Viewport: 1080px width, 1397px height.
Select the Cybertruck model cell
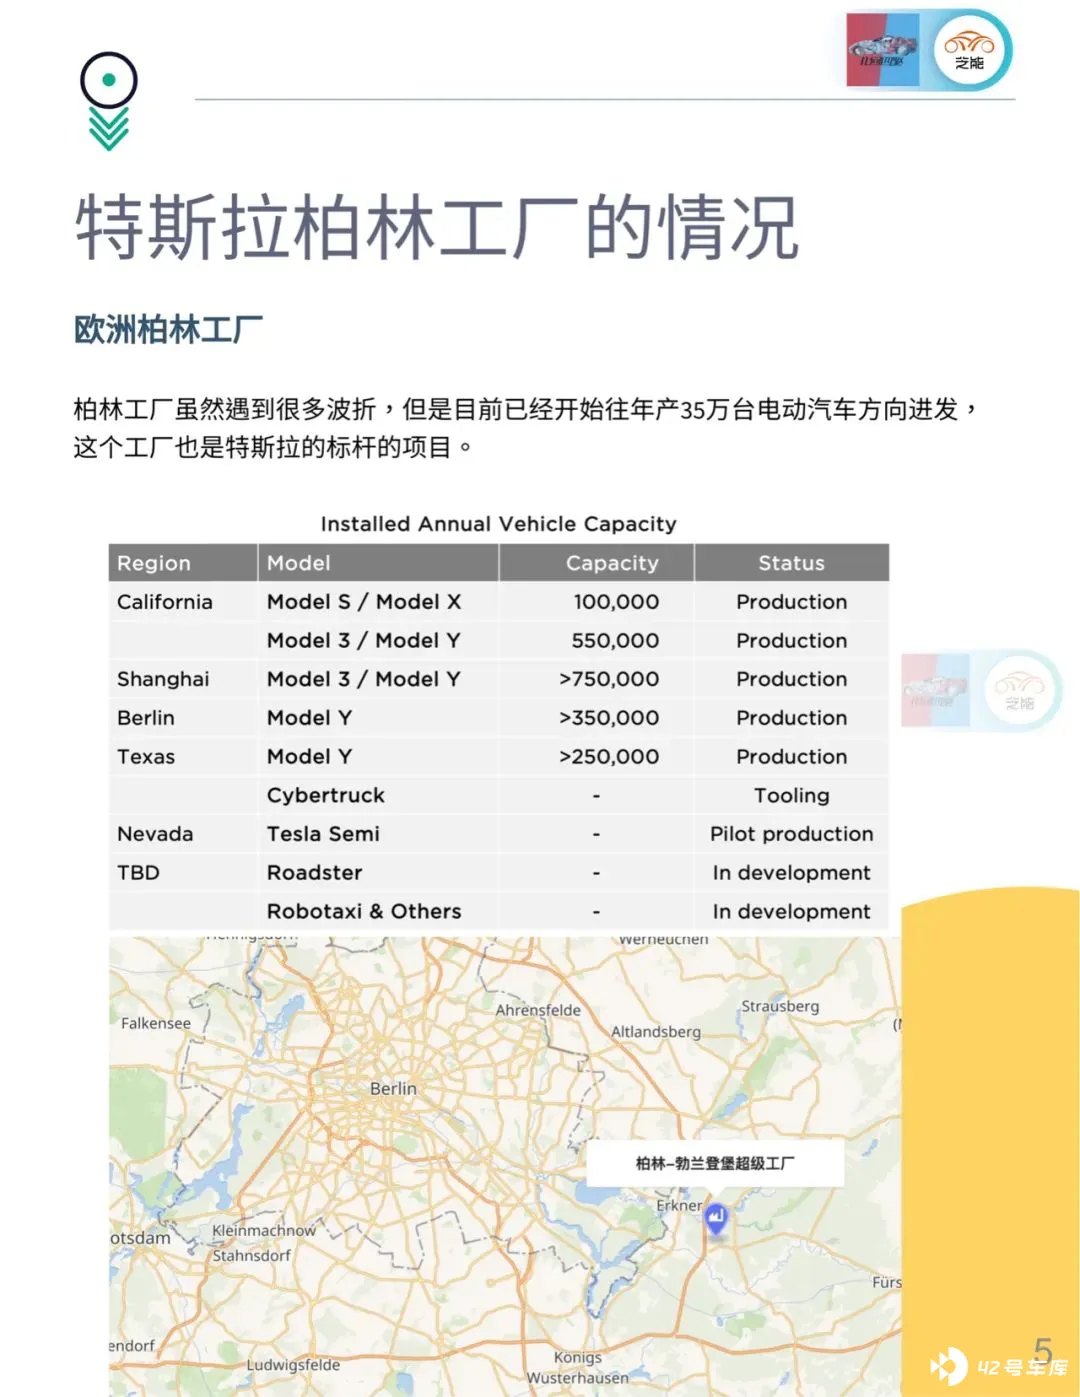point(325,795)
